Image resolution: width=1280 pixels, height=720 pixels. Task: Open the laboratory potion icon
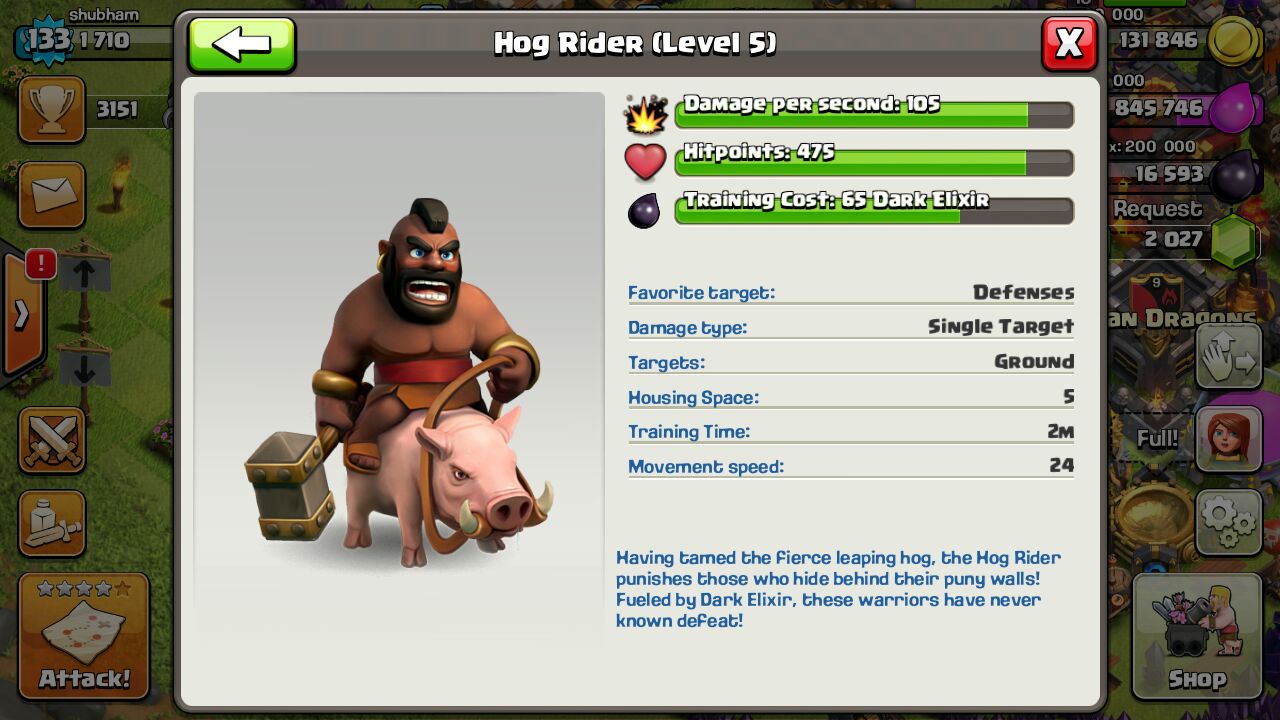[x=52, y=523]
